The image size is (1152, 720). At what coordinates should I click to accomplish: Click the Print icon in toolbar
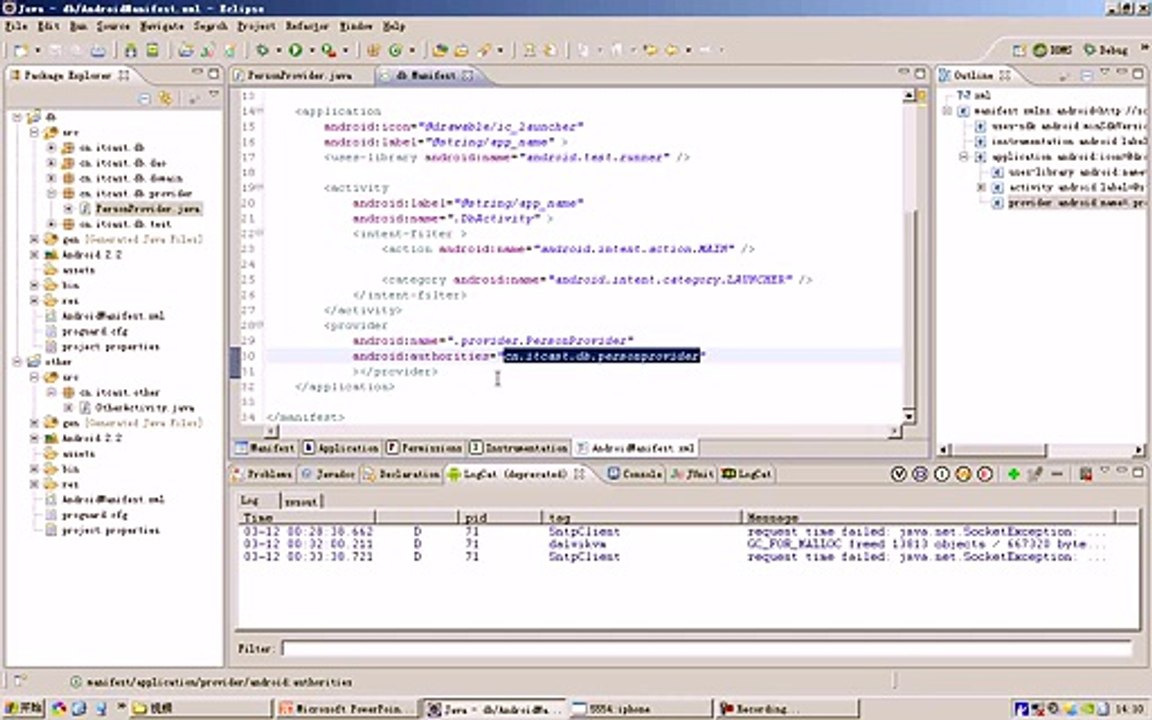(x=98, y=50)
